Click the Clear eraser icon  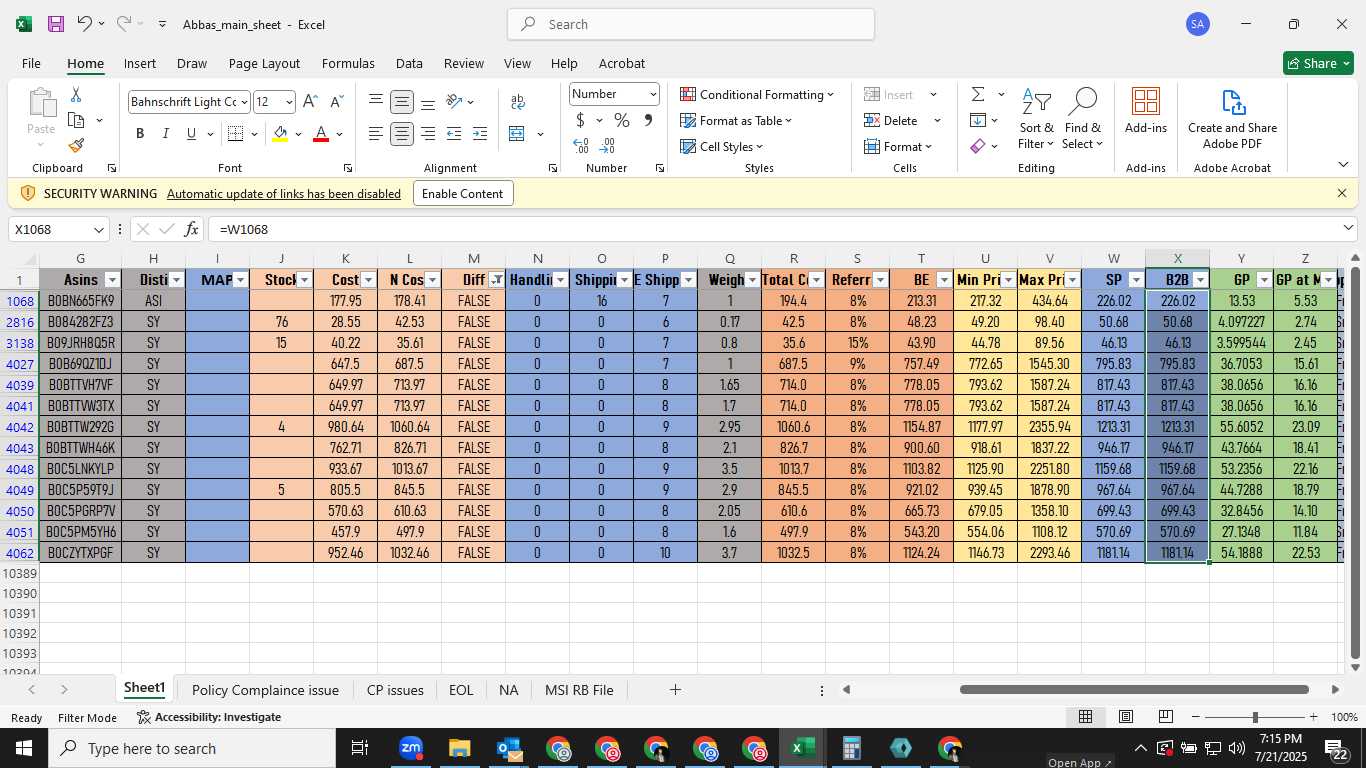click(x=977, y=146)
